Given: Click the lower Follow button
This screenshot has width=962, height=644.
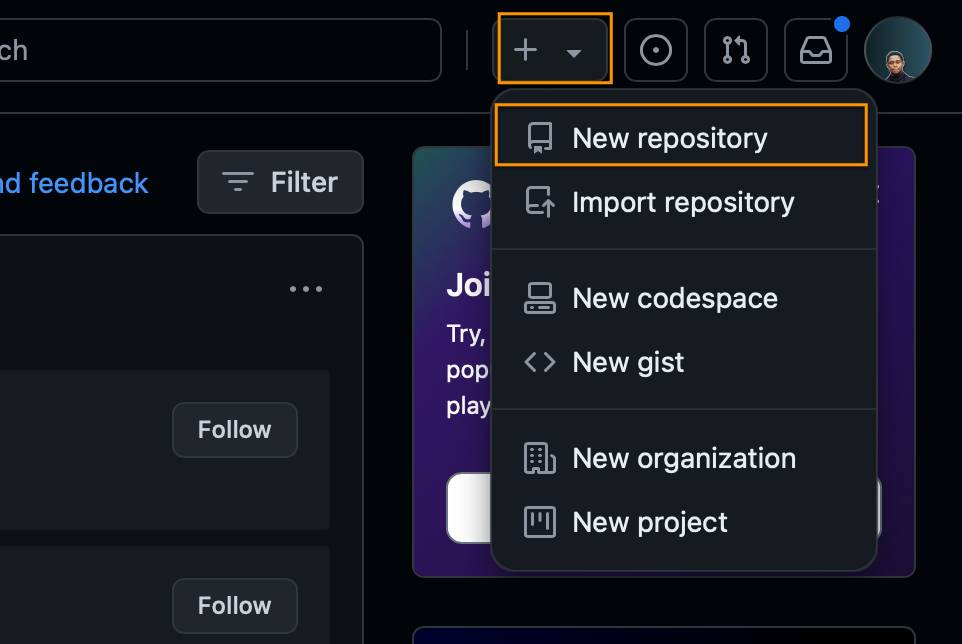Looking at the screenshot, I should (x=234, y=606).
